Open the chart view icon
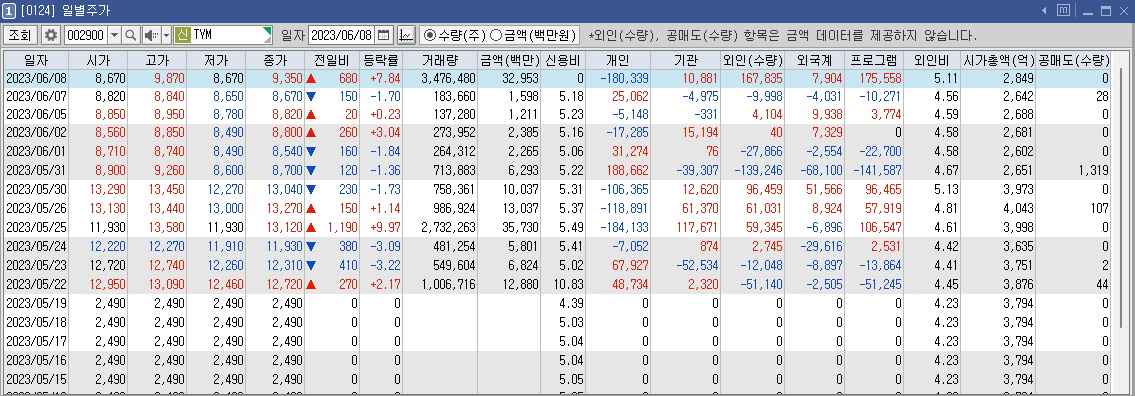This screenshot has height=396, width=1135. point(406,35)
